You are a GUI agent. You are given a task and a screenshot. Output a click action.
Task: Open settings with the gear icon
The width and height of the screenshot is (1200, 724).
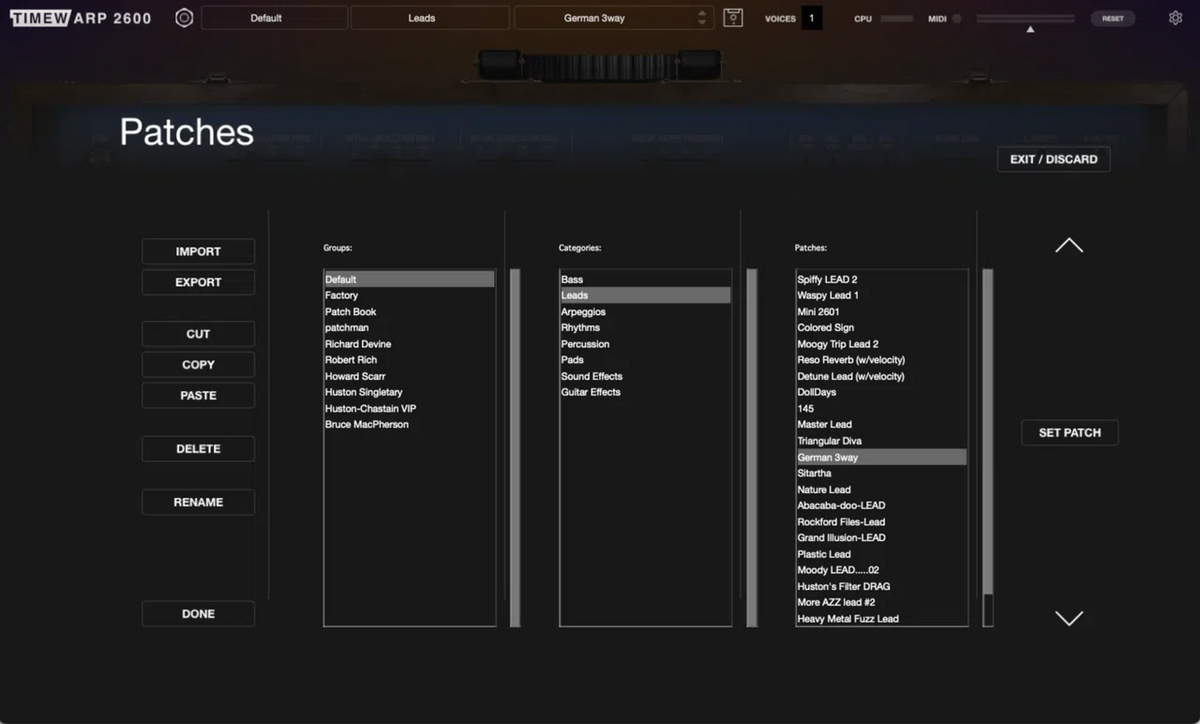(1175, 18)
